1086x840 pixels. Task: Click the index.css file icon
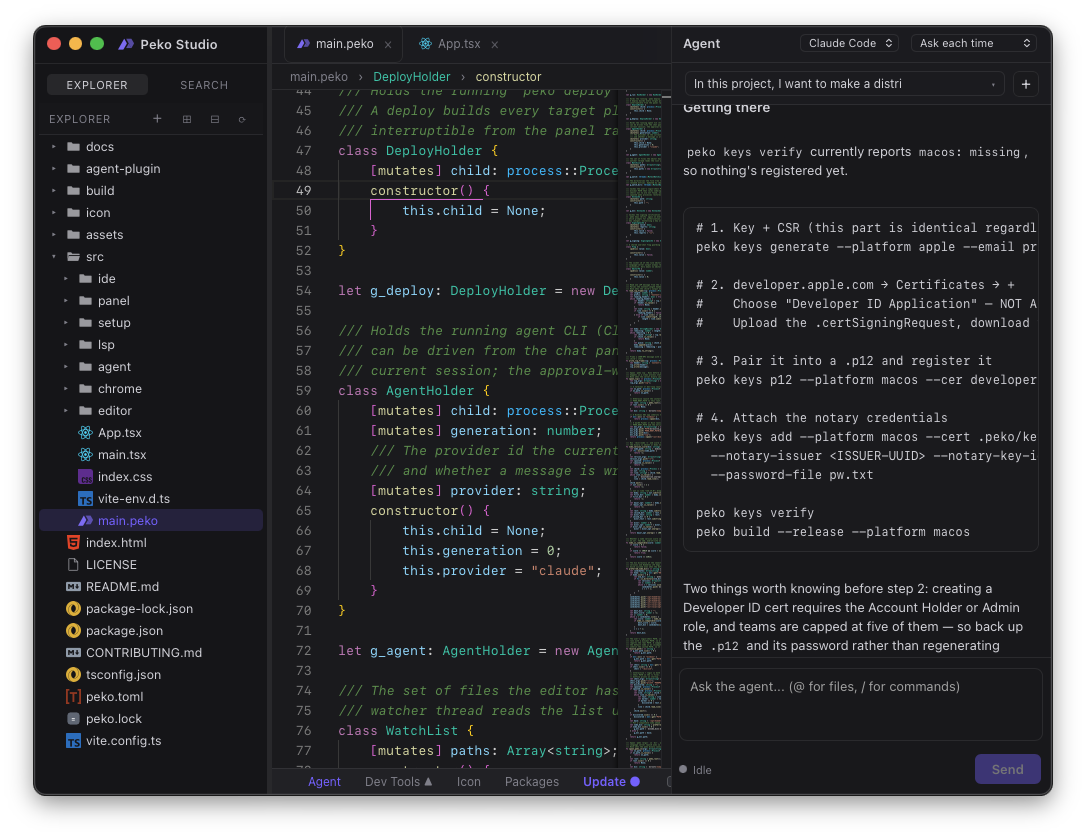pyautogui.click(x=85, y=477)
